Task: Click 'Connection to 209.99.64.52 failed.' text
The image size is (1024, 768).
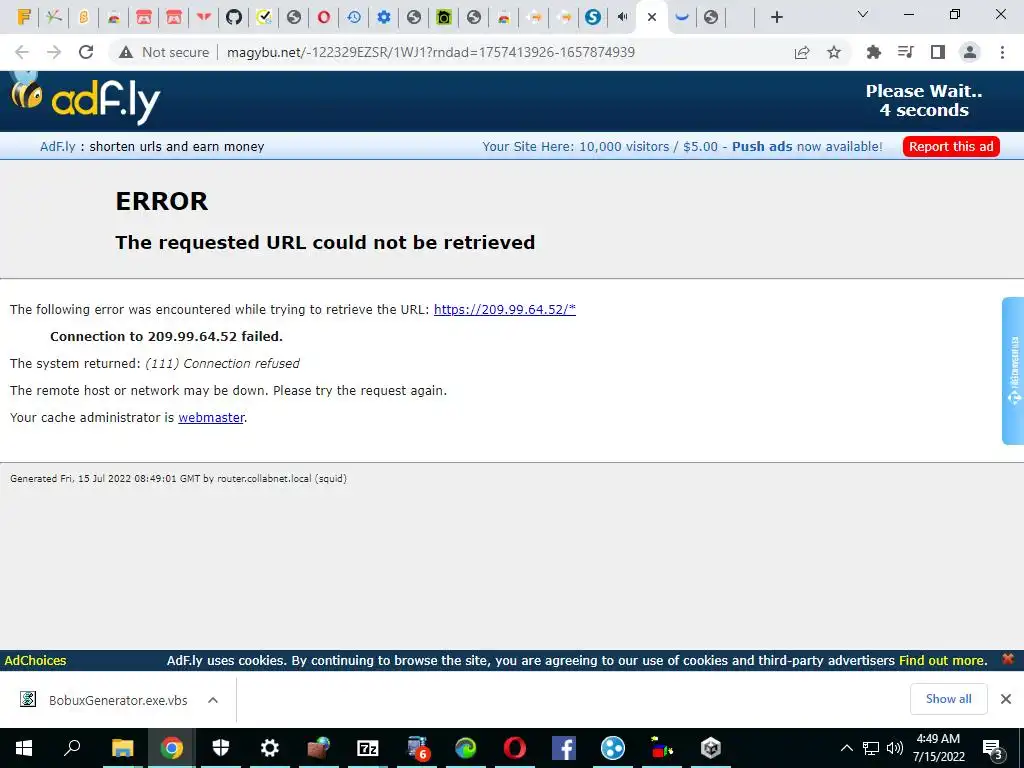Action: 167,336
